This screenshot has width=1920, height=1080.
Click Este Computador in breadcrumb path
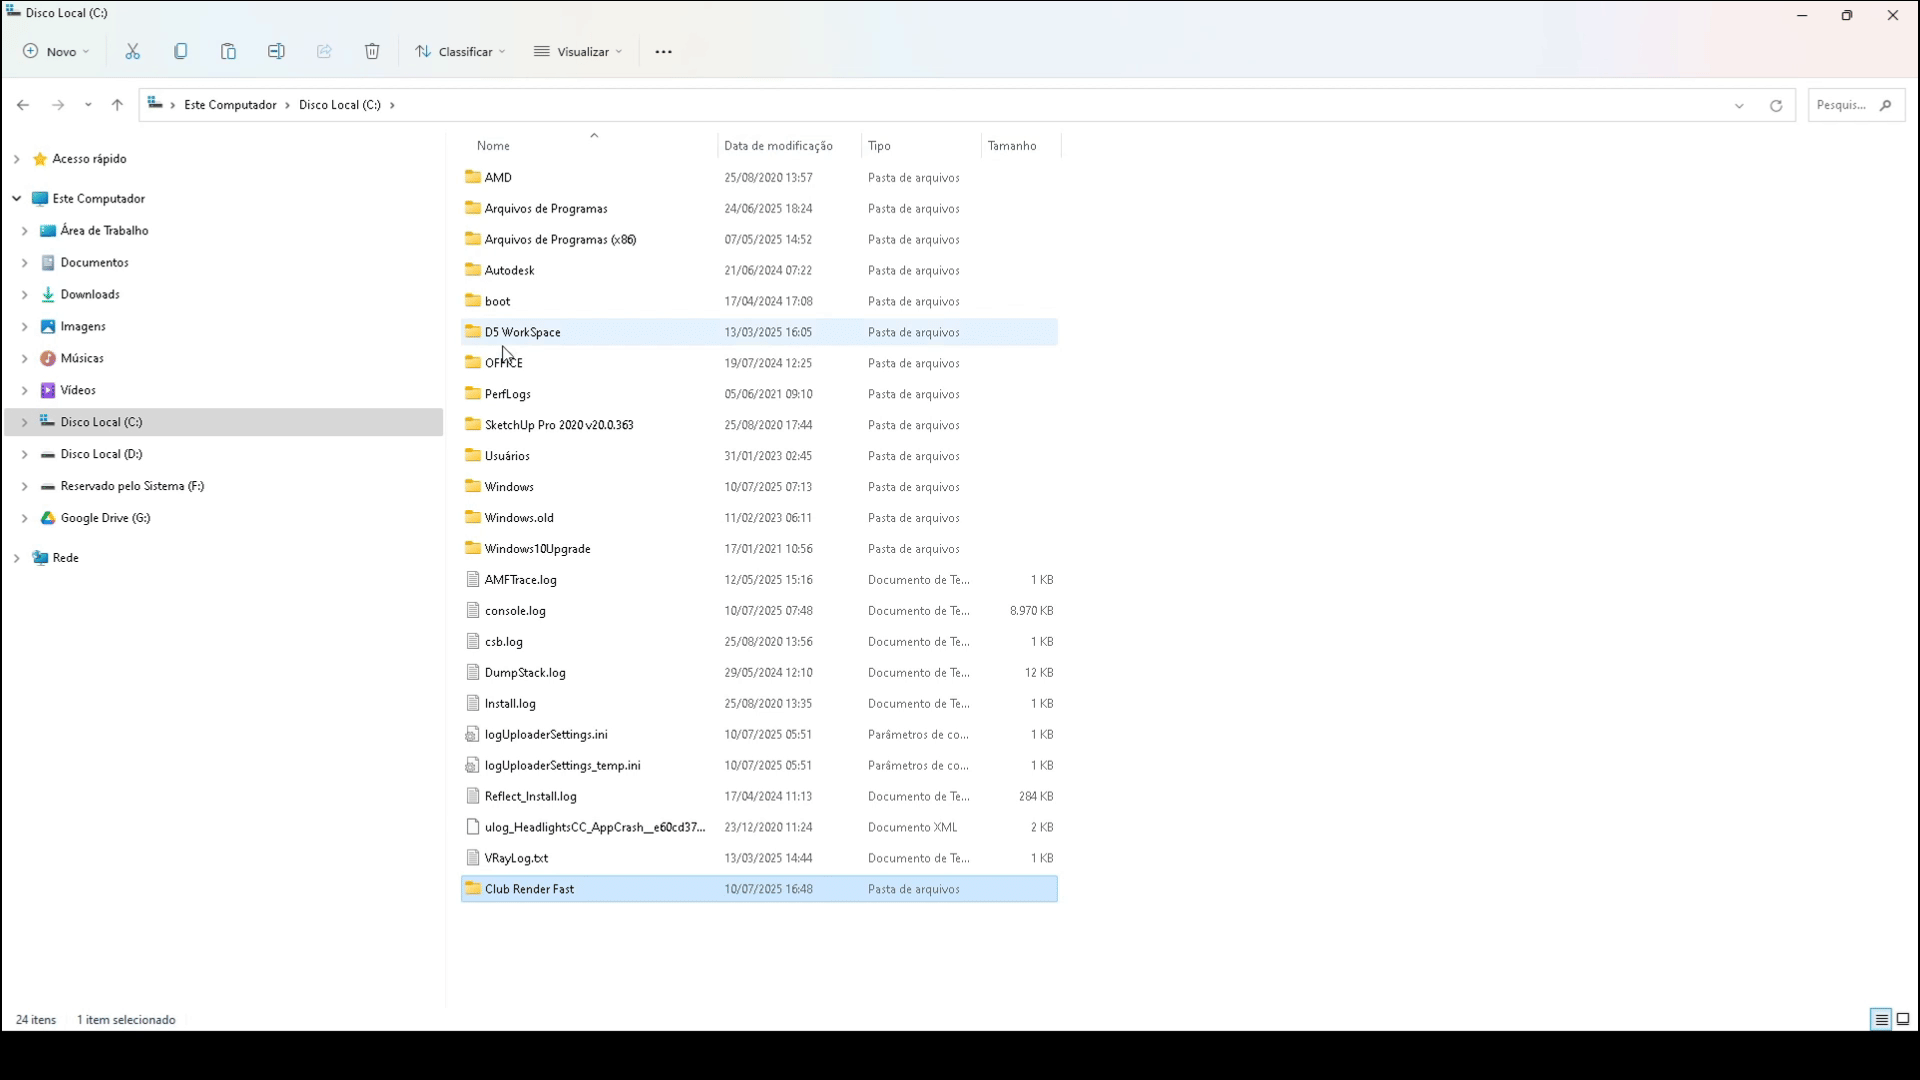pyautogui.click(x=230, y=105)
